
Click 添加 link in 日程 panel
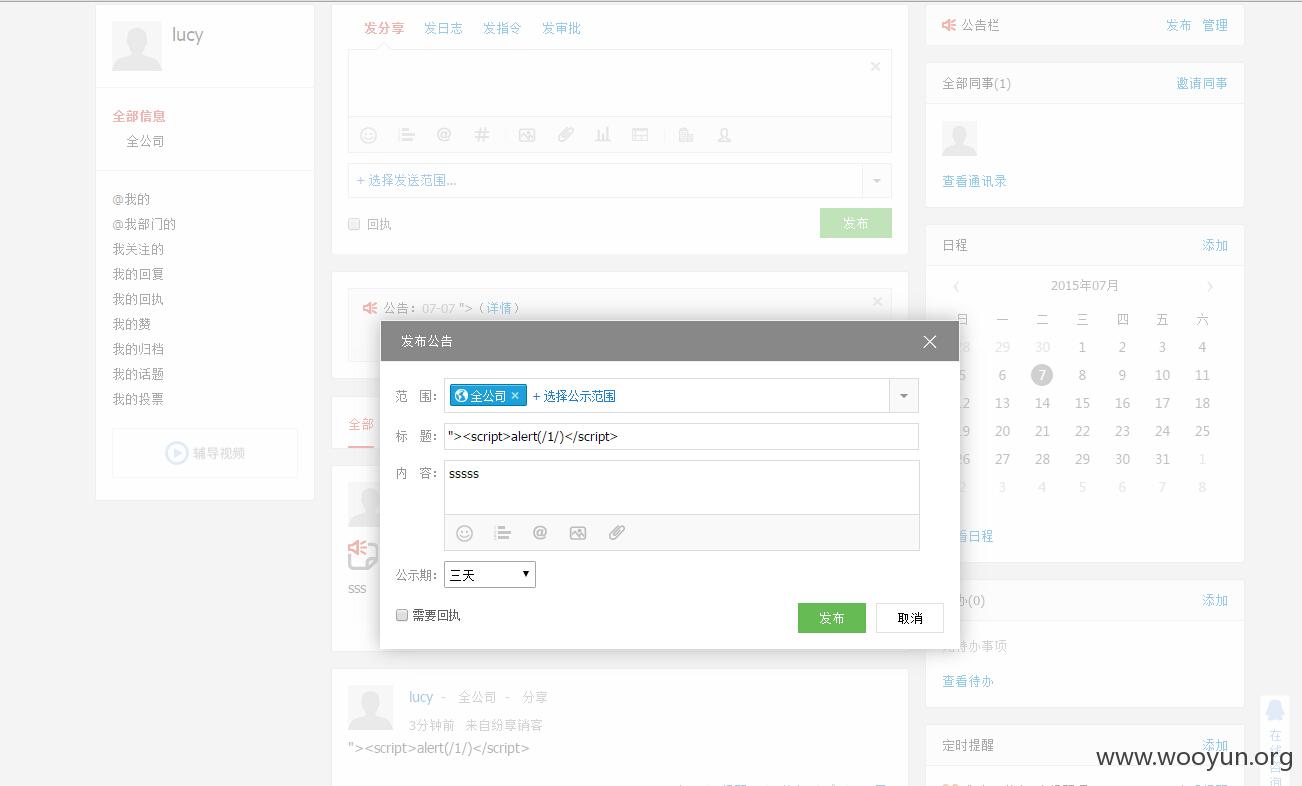1215,245
